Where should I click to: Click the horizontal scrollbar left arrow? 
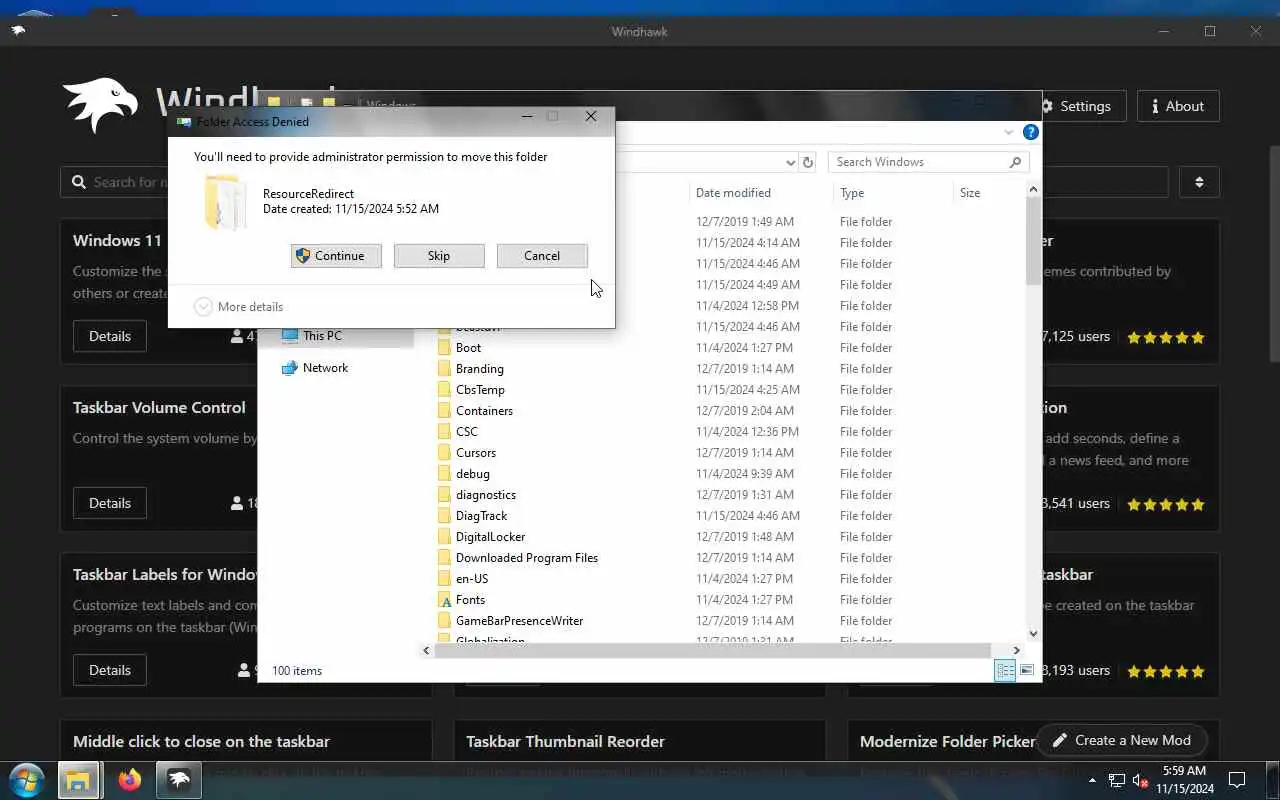(426, 650)
